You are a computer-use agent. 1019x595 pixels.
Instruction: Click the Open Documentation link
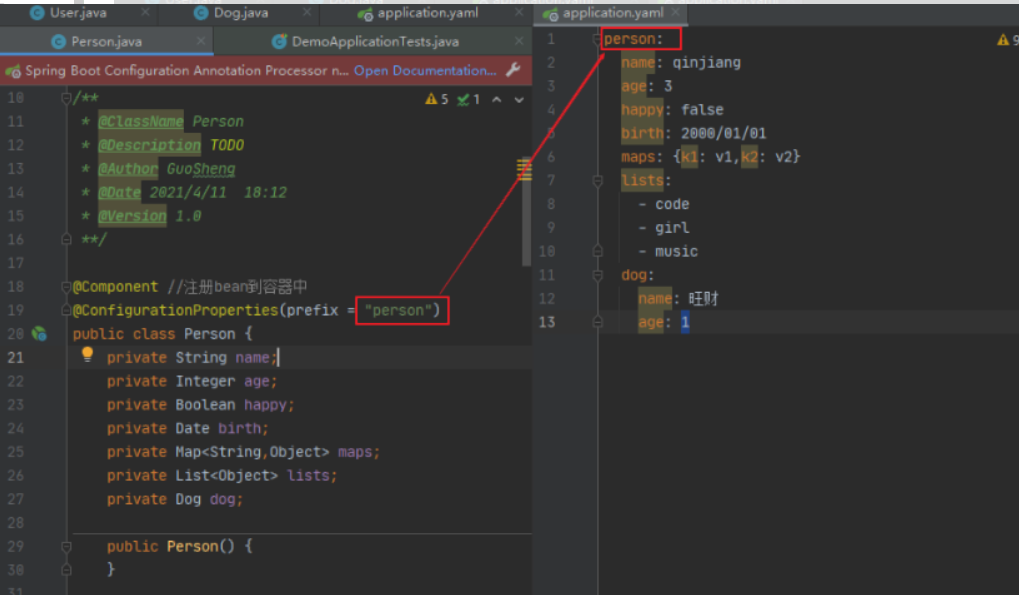pyautogui.click(x=425, y=70)
